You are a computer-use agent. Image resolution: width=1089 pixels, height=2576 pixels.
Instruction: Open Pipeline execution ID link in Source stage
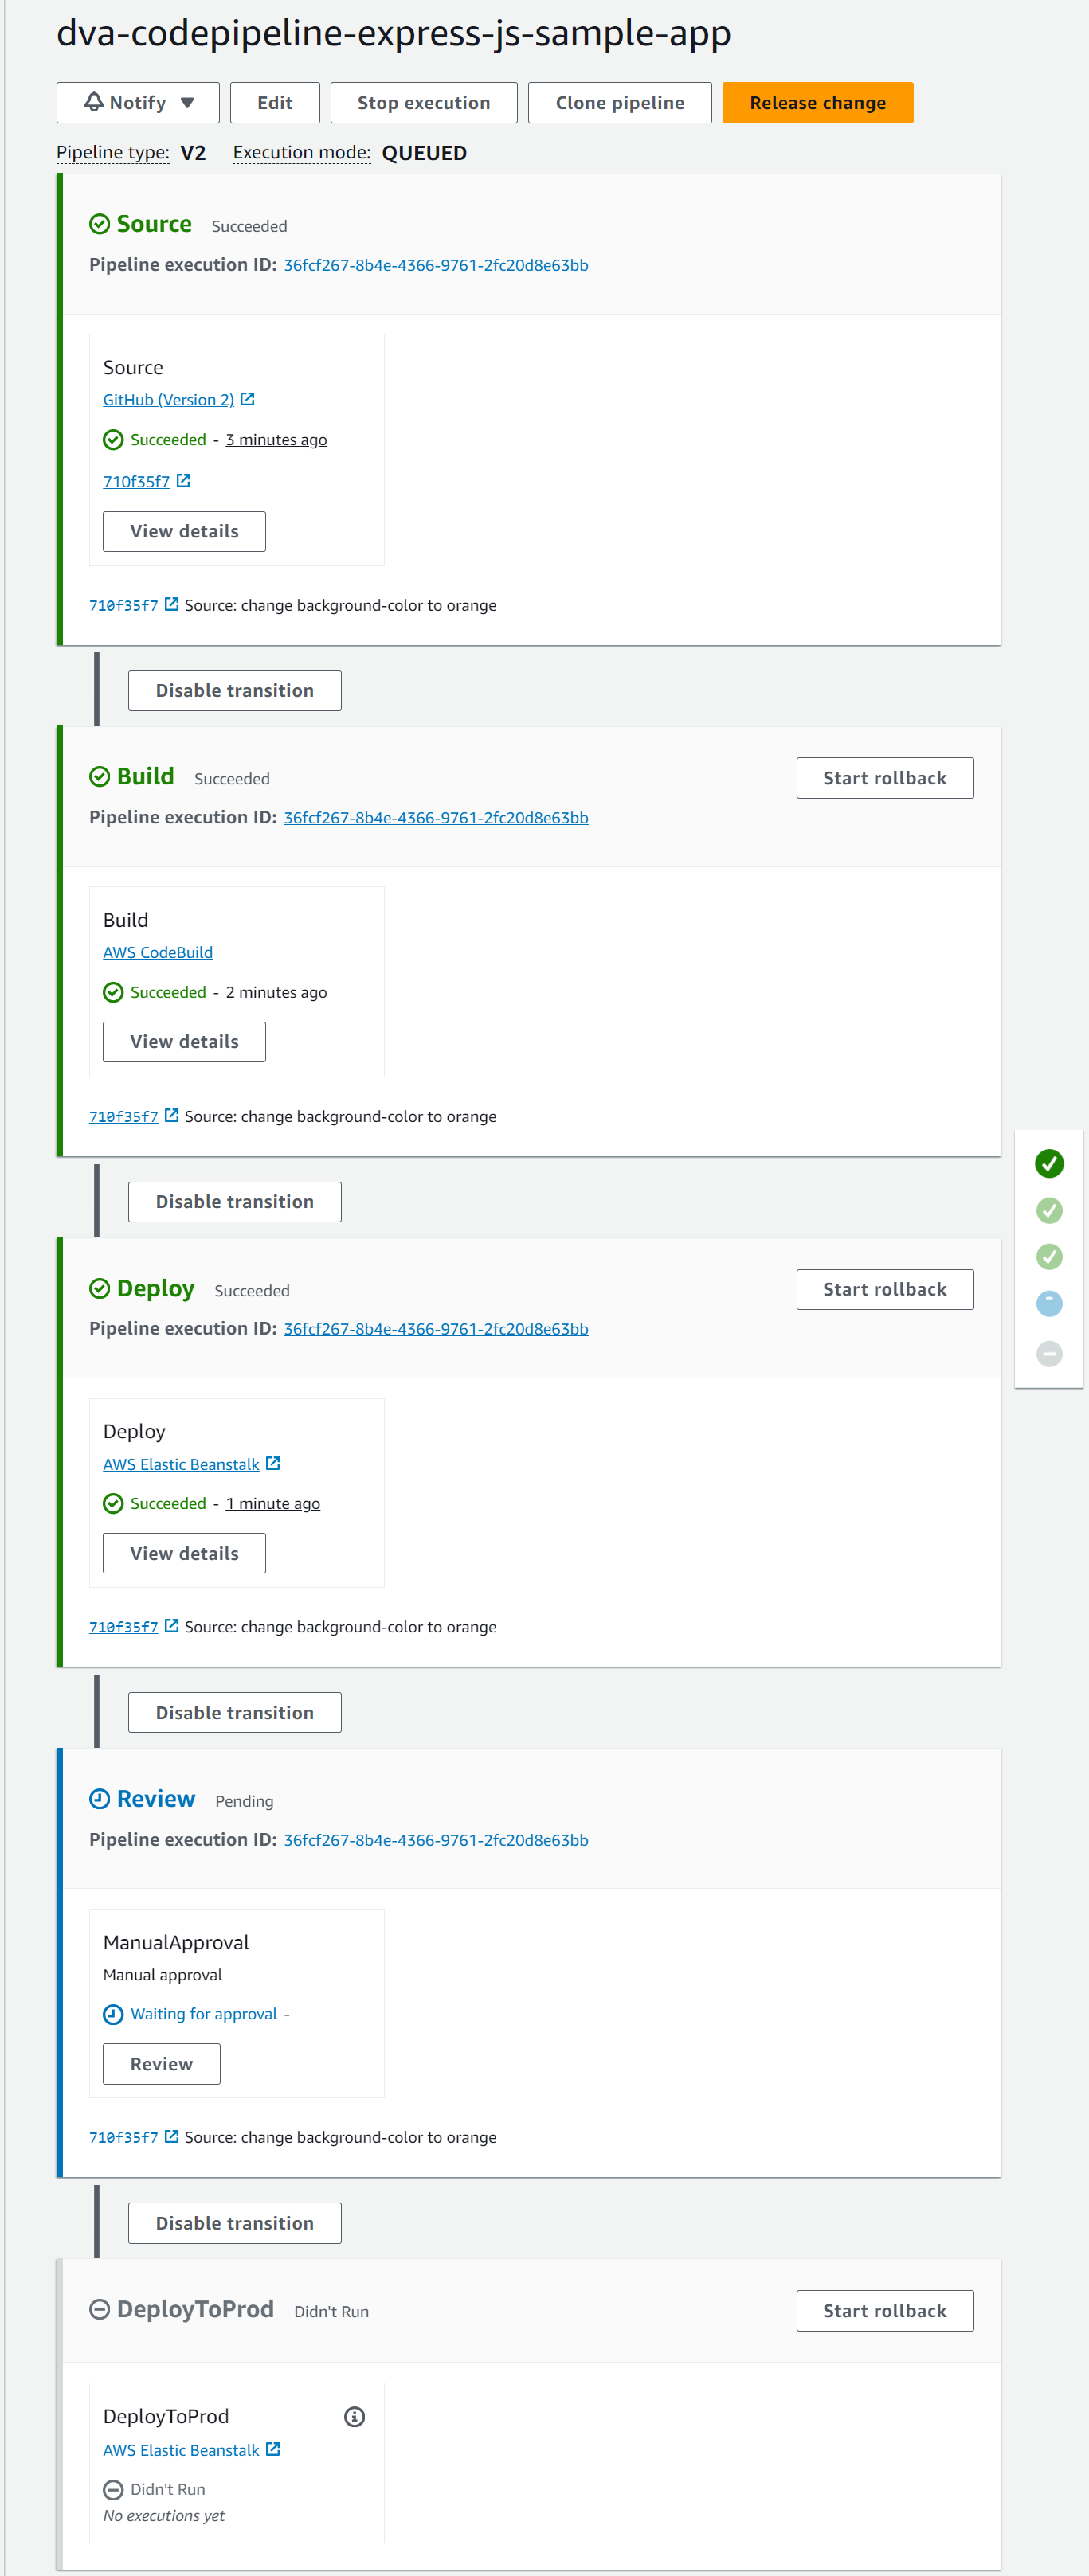click(435, 265)
